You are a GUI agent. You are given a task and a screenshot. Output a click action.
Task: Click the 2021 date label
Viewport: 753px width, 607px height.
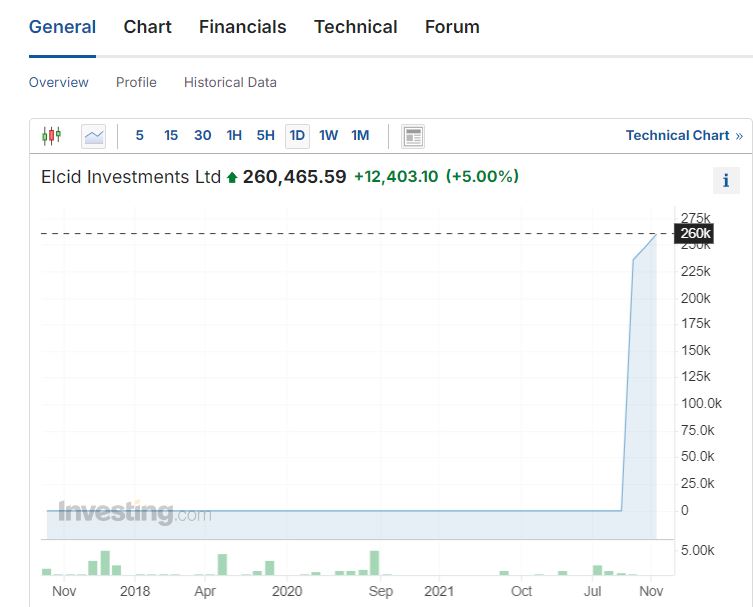[x=439, y=591]
